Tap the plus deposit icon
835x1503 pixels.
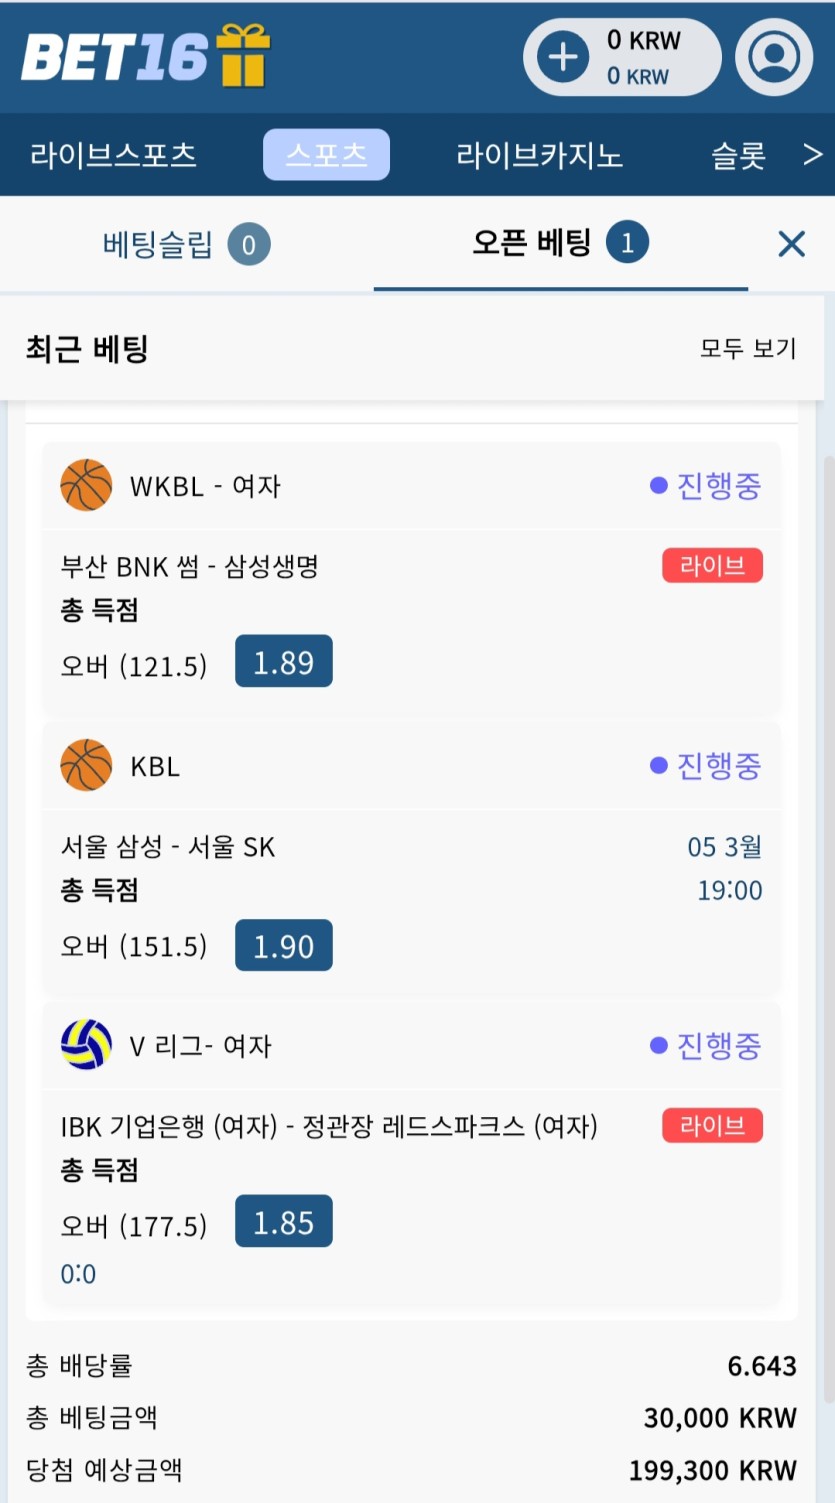(563, 57)
